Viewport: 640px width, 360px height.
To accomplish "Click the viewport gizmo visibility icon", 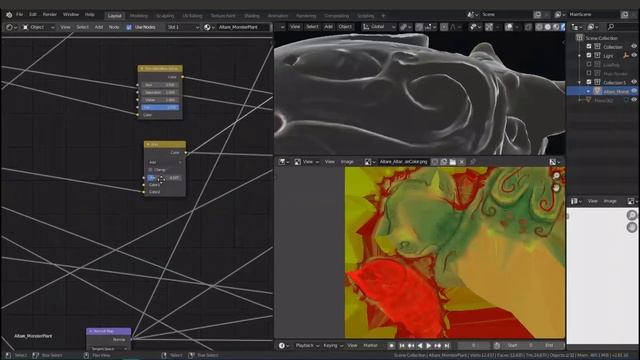I will pos(489,27).
